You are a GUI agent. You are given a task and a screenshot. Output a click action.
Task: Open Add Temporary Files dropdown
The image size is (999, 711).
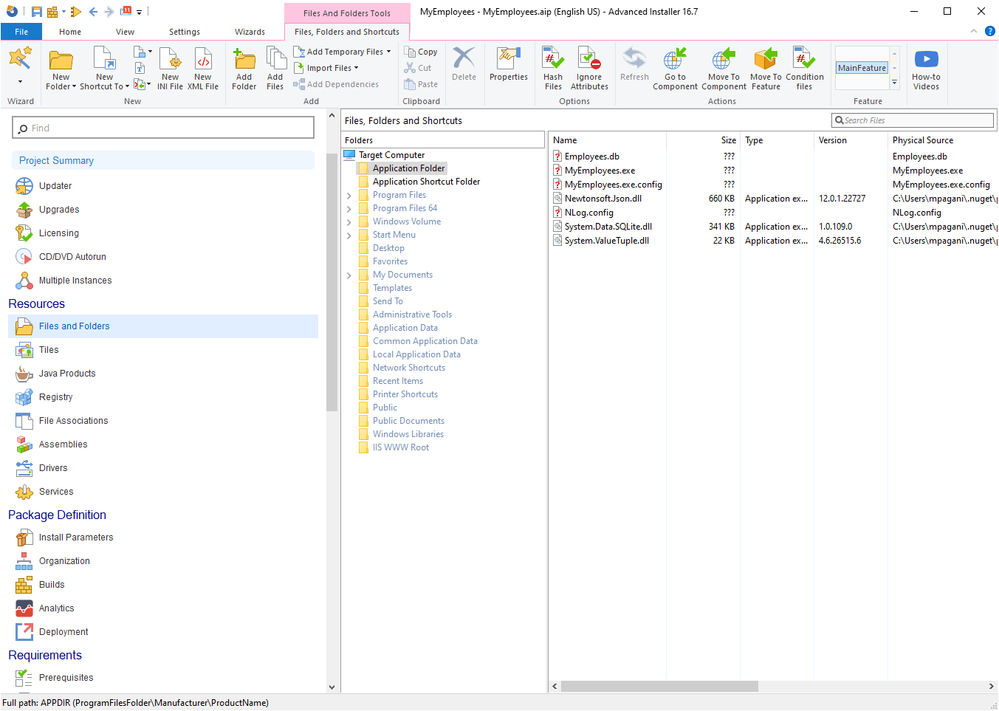(x=389, y=52)
